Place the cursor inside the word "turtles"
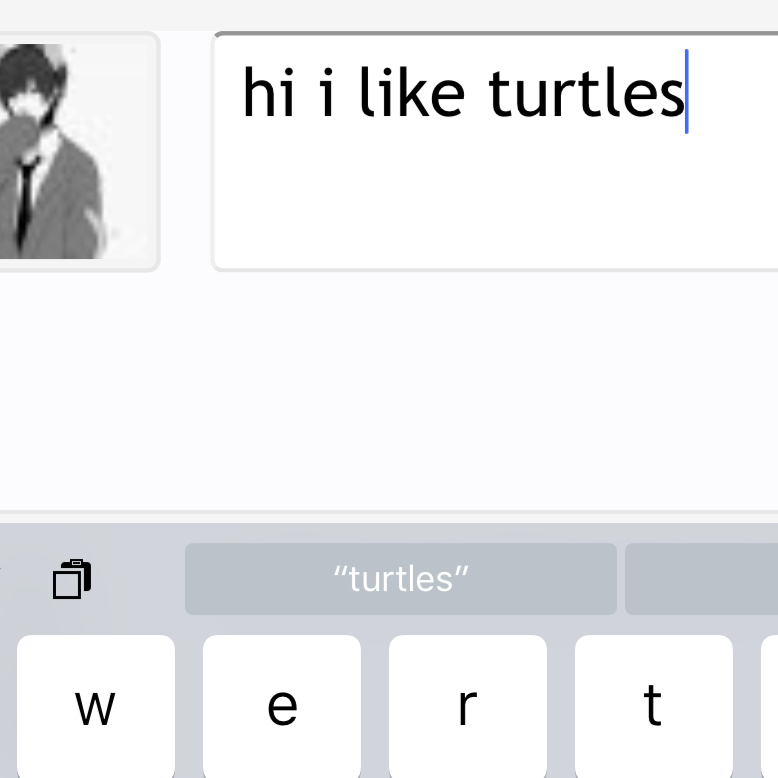The height and width of the screenshot is (778, 778). point(586,93)
